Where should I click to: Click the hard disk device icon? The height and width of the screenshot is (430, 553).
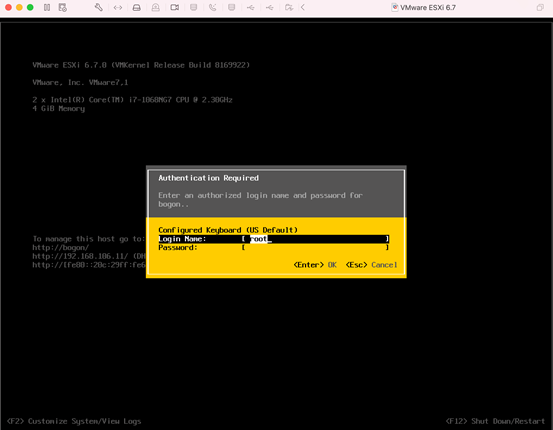coord(136,7)
